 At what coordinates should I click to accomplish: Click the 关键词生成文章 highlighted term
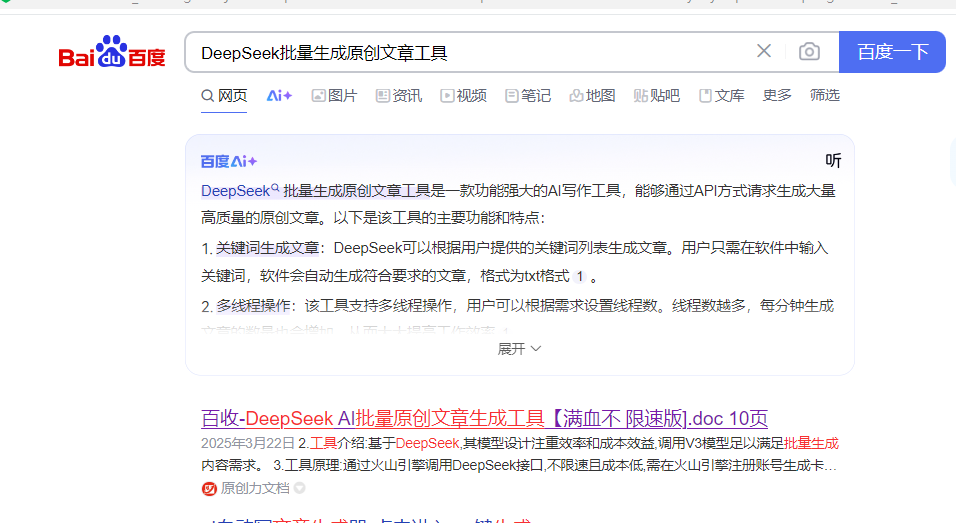click(x=268, y=248)
